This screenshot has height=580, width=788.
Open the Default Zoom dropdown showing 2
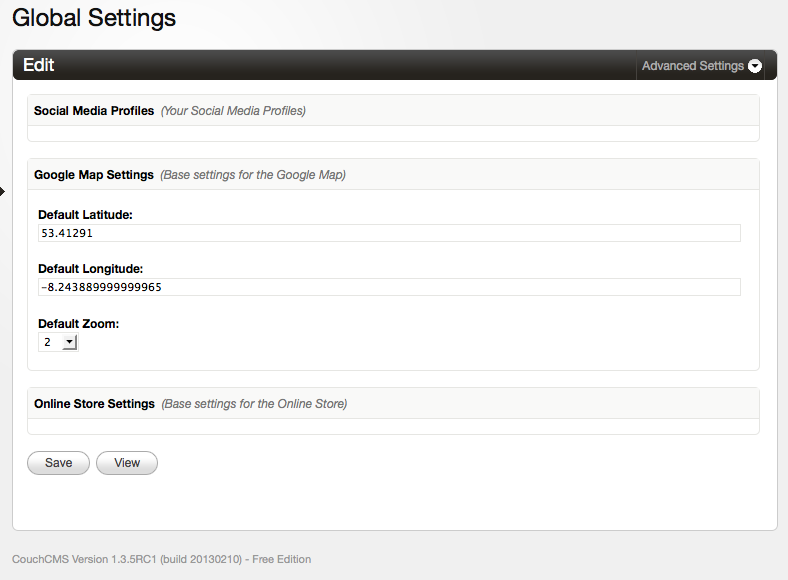coord(58,342)
